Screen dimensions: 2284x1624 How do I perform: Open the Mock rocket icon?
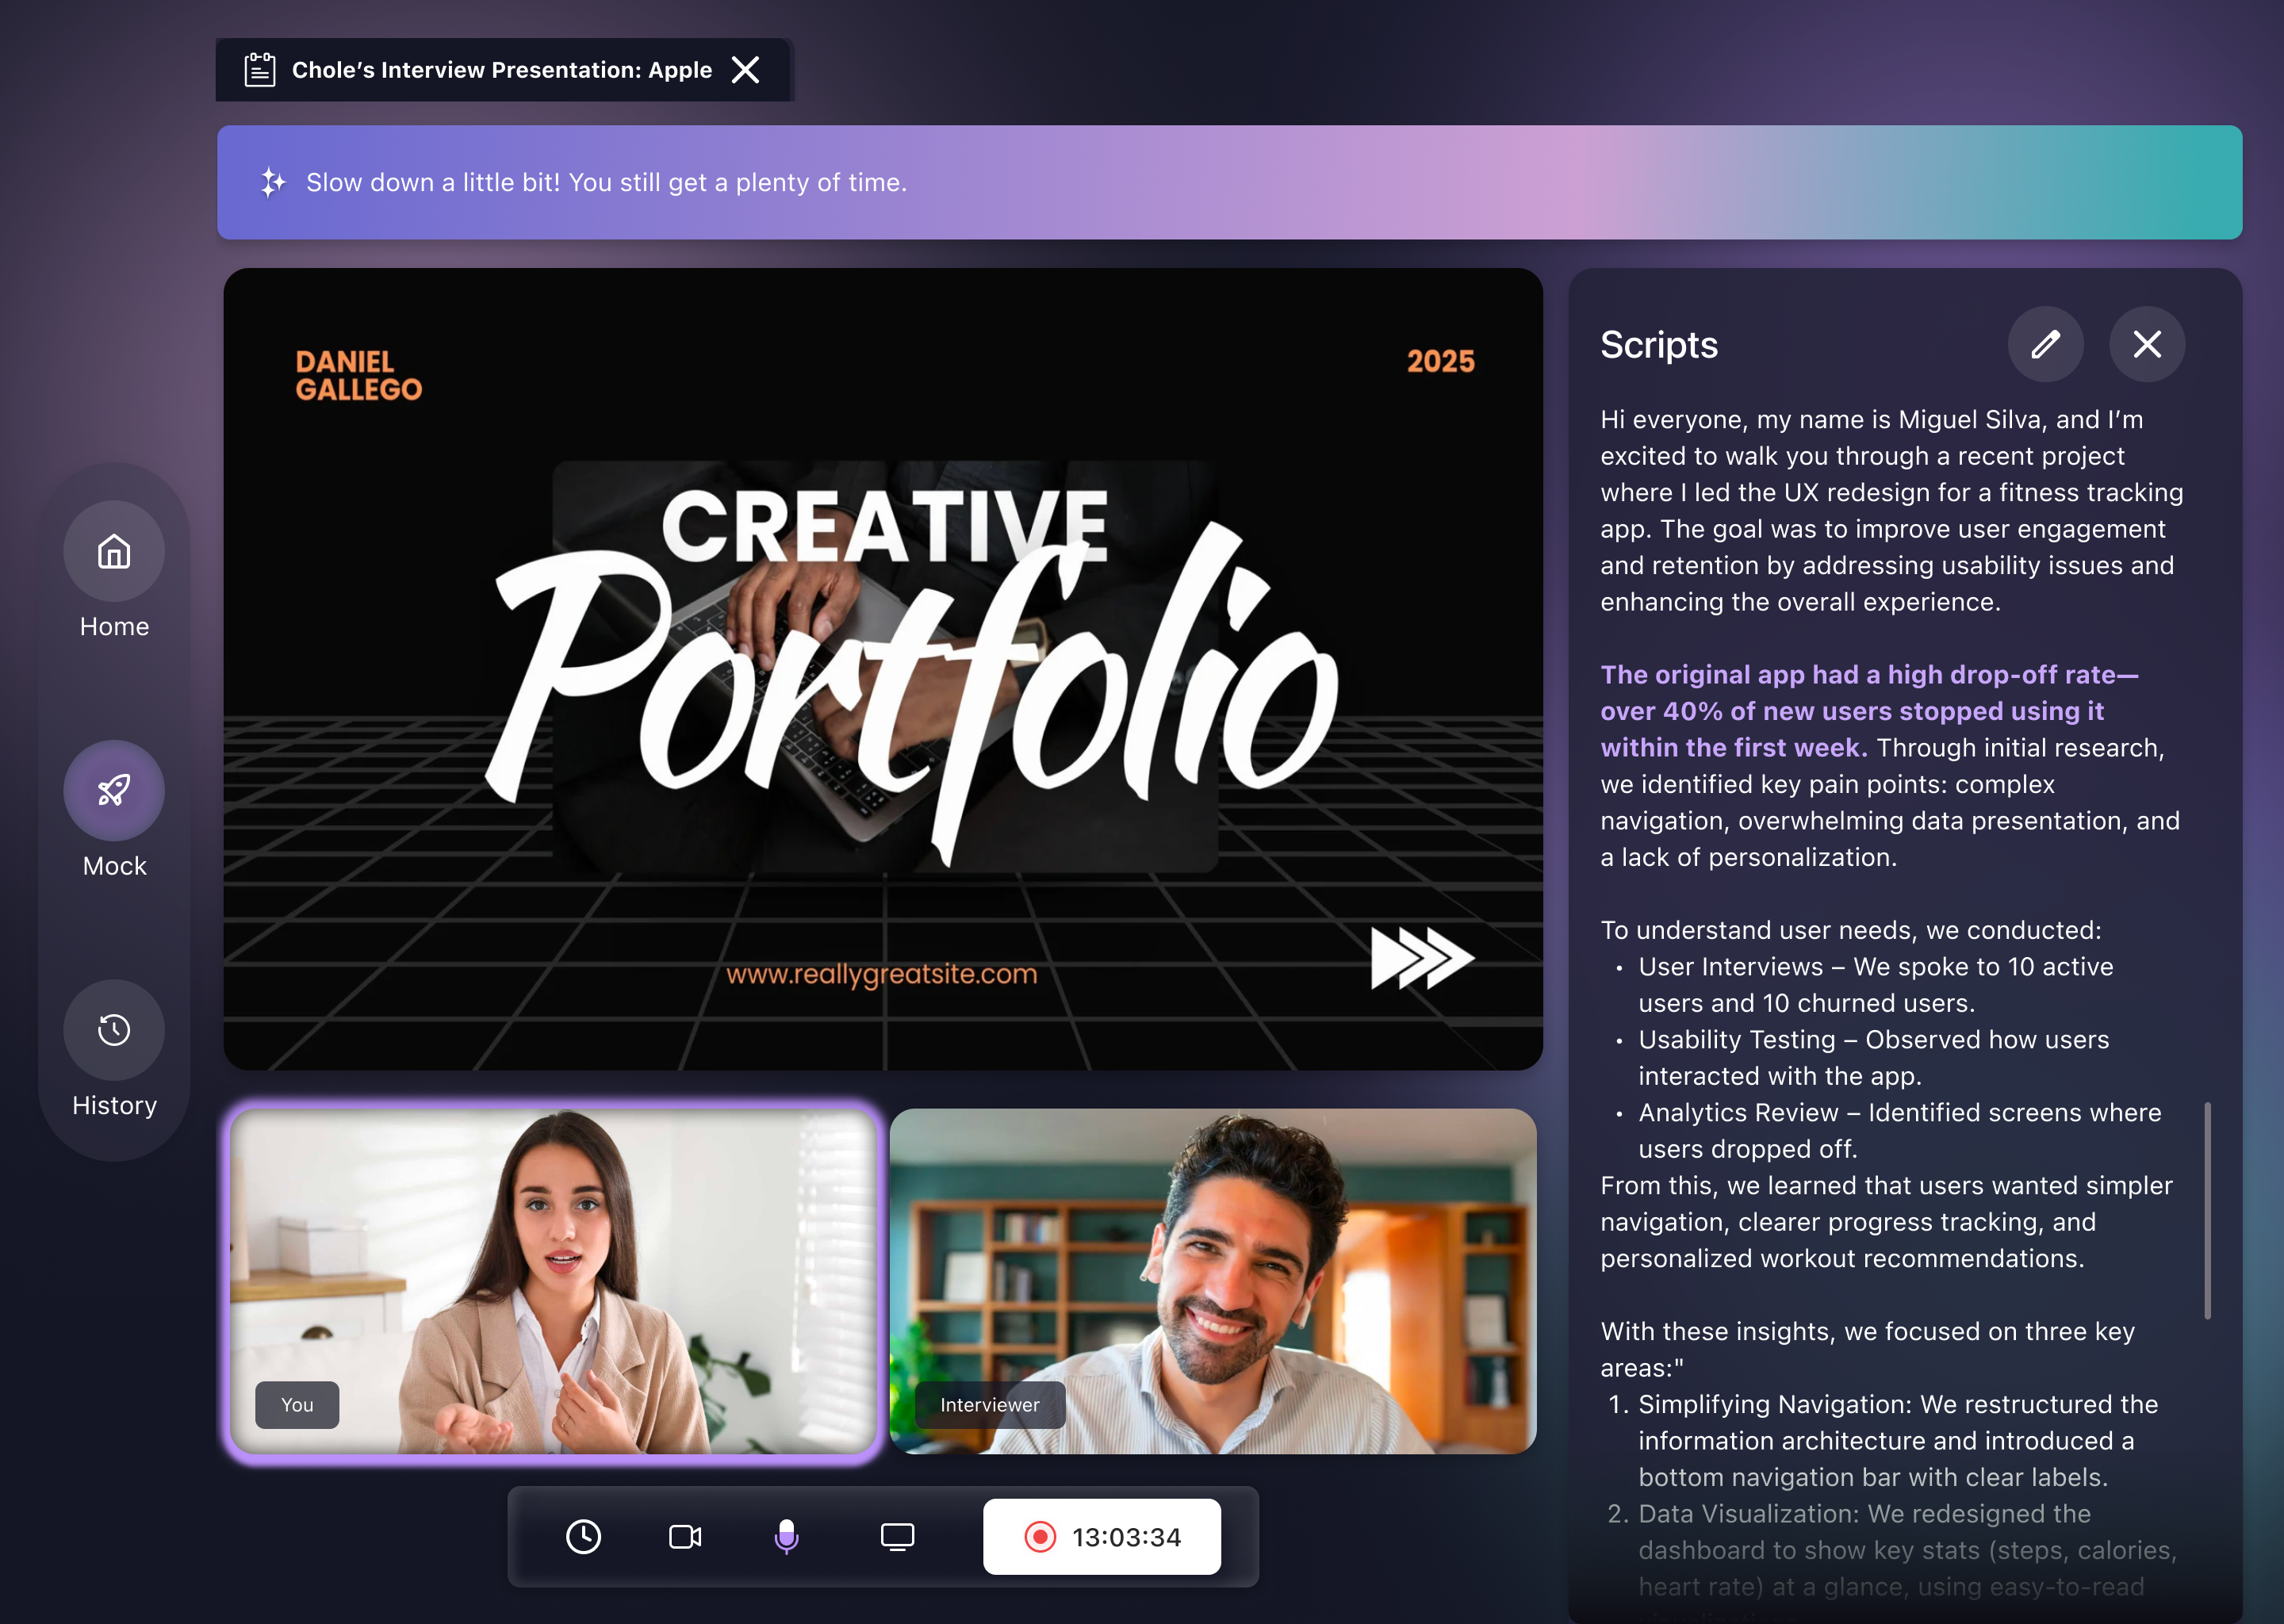click(114, 790)
